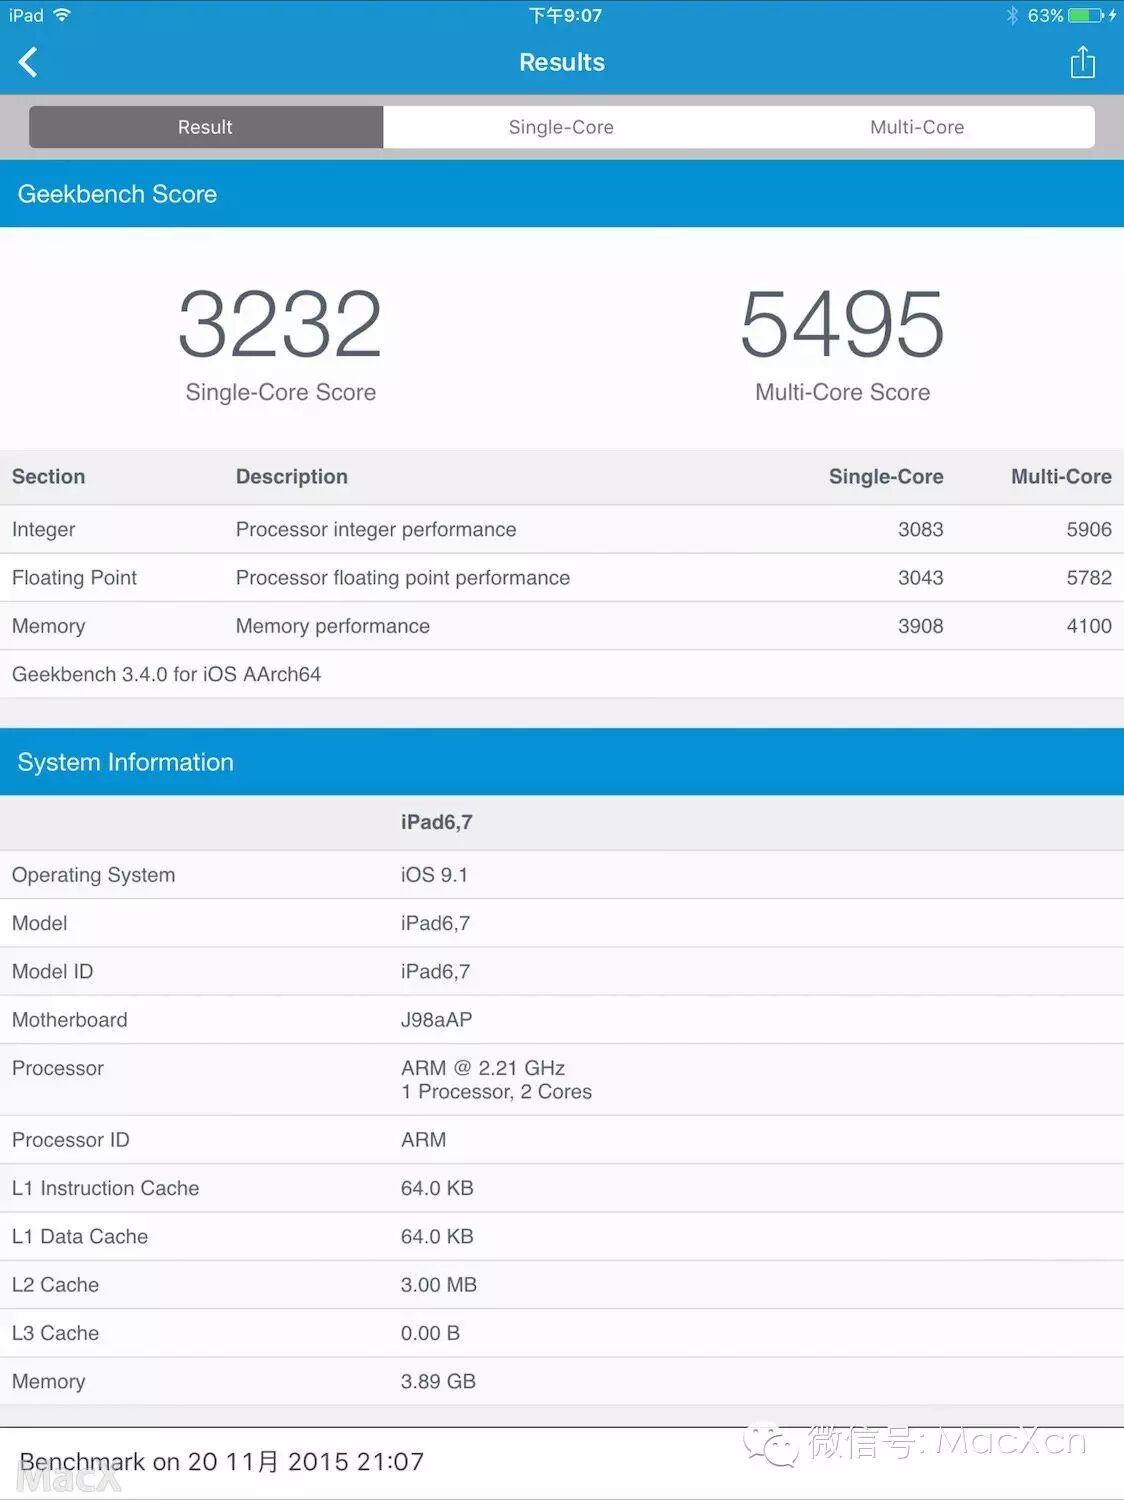Image resolution: width=1124 pixels, height=1500 pixels.
Task: Switch to the Single-Core tab
Action: pyautogui.click(x=561, y=127)
